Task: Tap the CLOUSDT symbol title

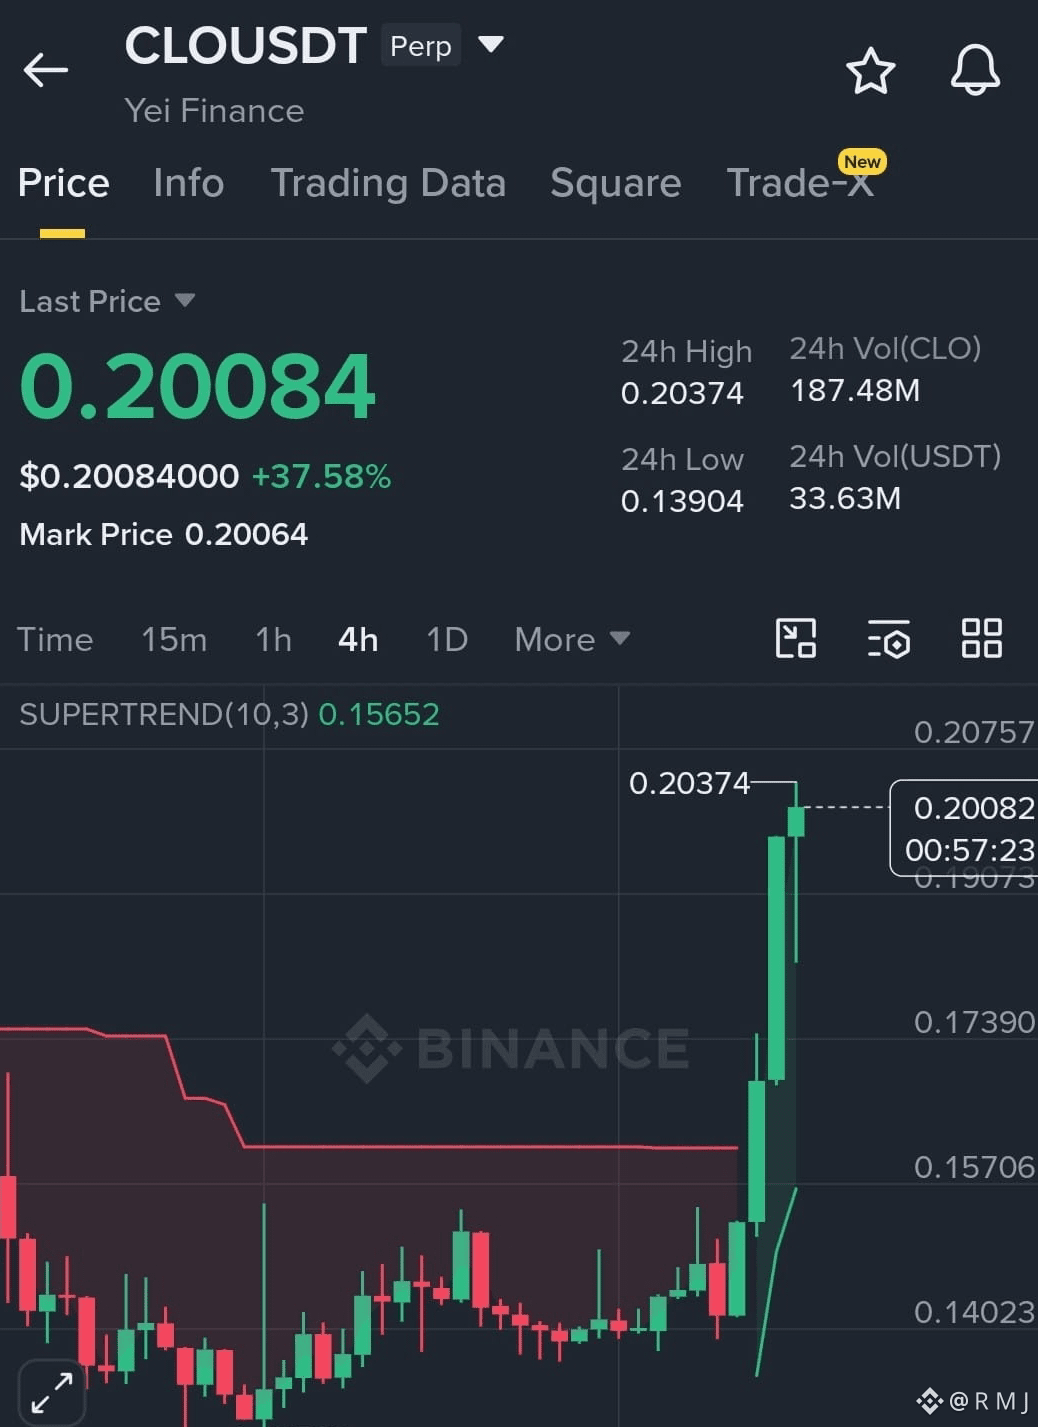Action: point(246,46)
